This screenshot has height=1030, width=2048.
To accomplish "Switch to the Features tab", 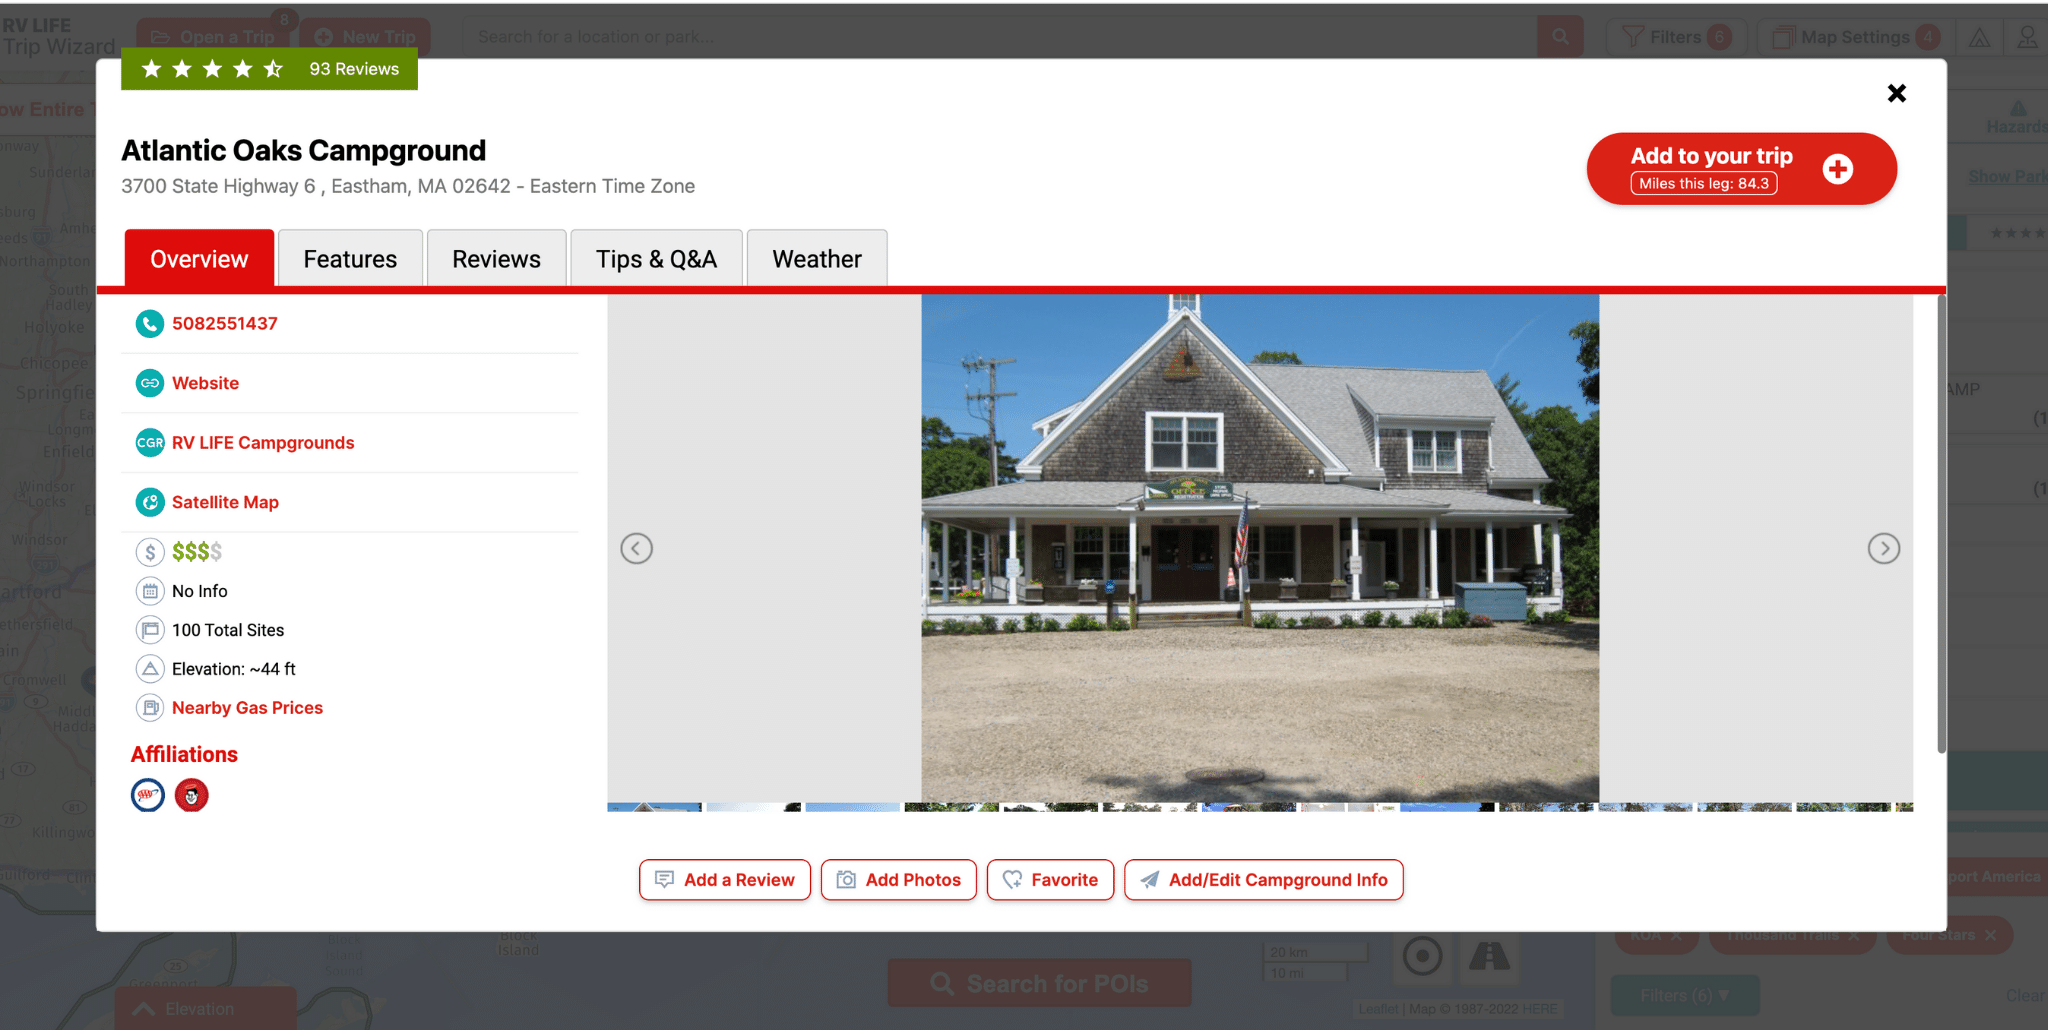I will click(350, 259).
